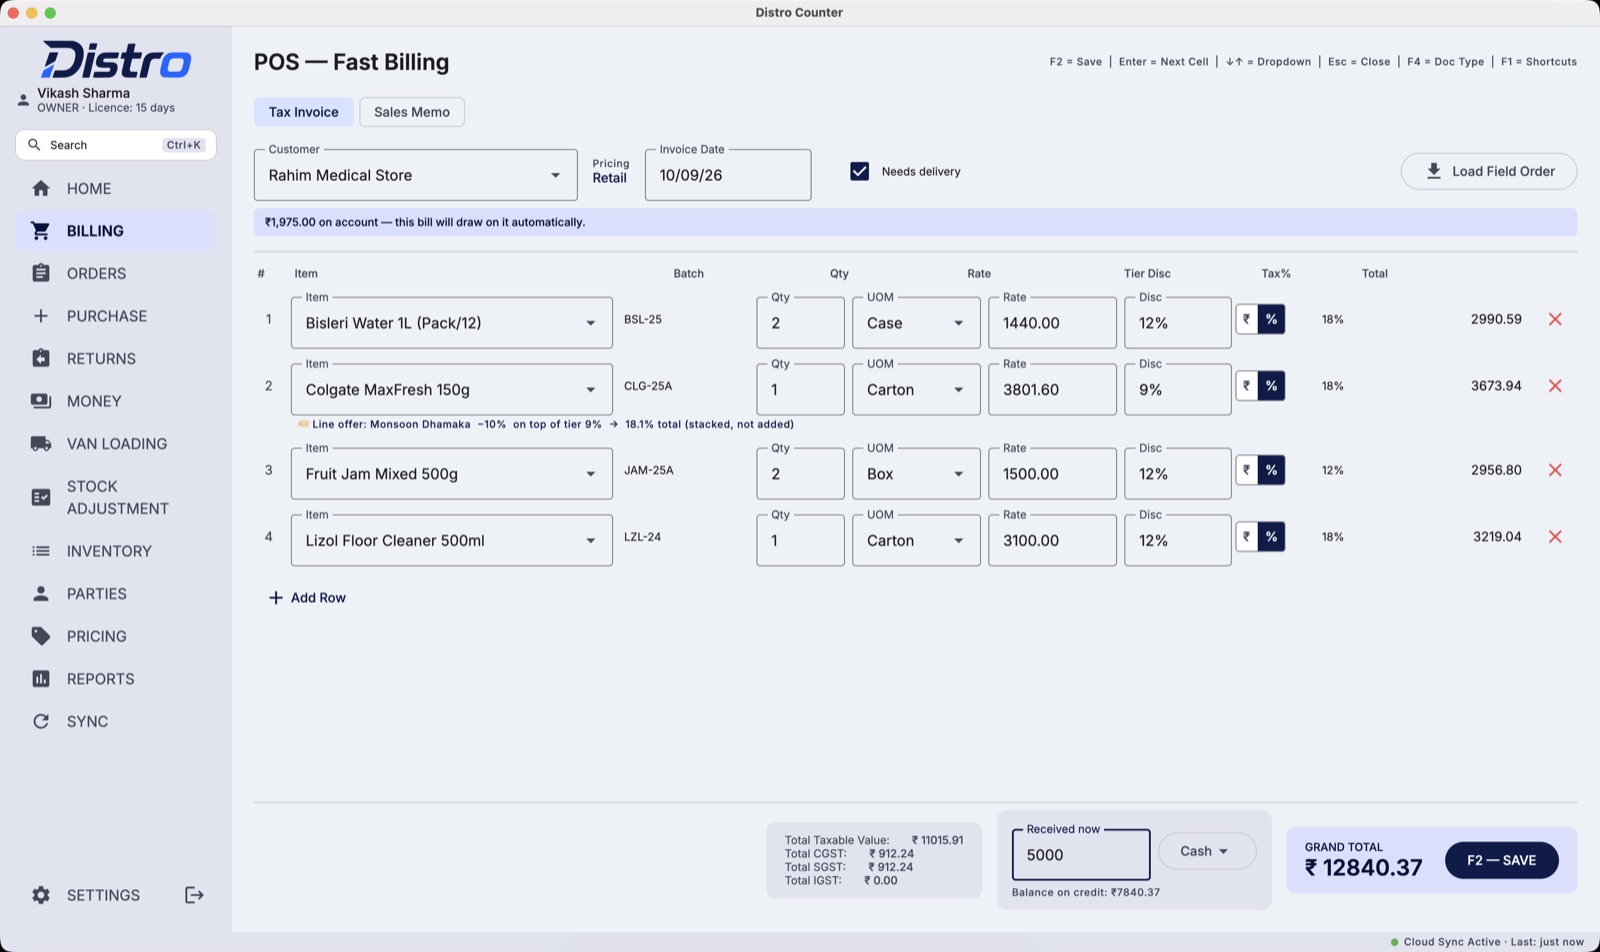Uncheck the Needs delivery checkbox
The image size is (1600, 952).
point(860,171)
